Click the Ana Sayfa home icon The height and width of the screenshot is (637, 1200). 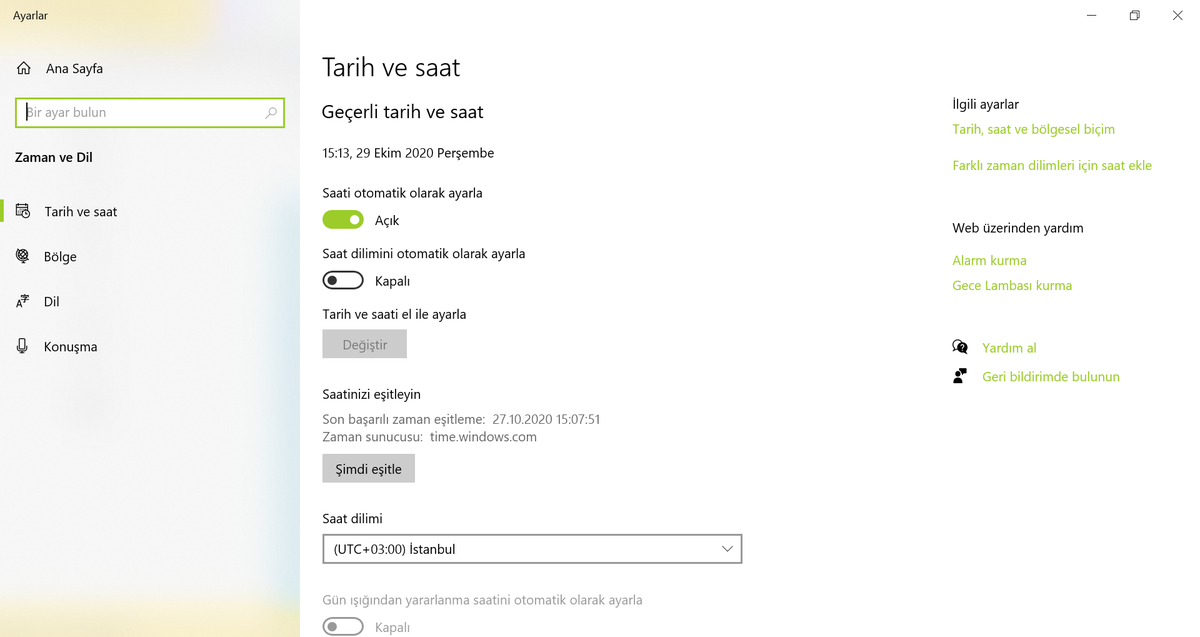pyautogui.click(x=24, y=69)
